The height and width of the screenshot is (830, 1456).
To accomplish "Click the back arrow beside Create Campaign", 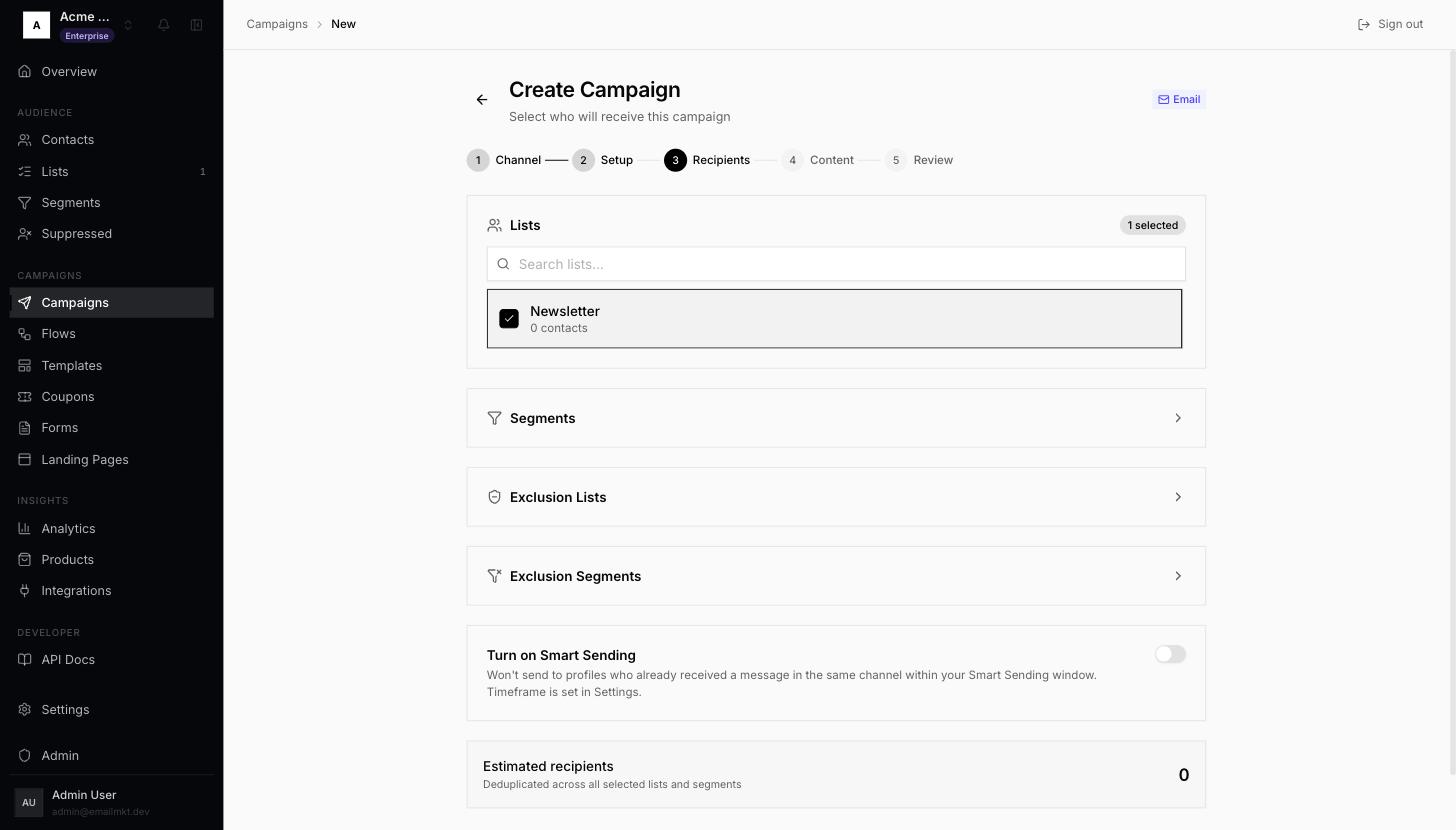I will tap(482, 100).
